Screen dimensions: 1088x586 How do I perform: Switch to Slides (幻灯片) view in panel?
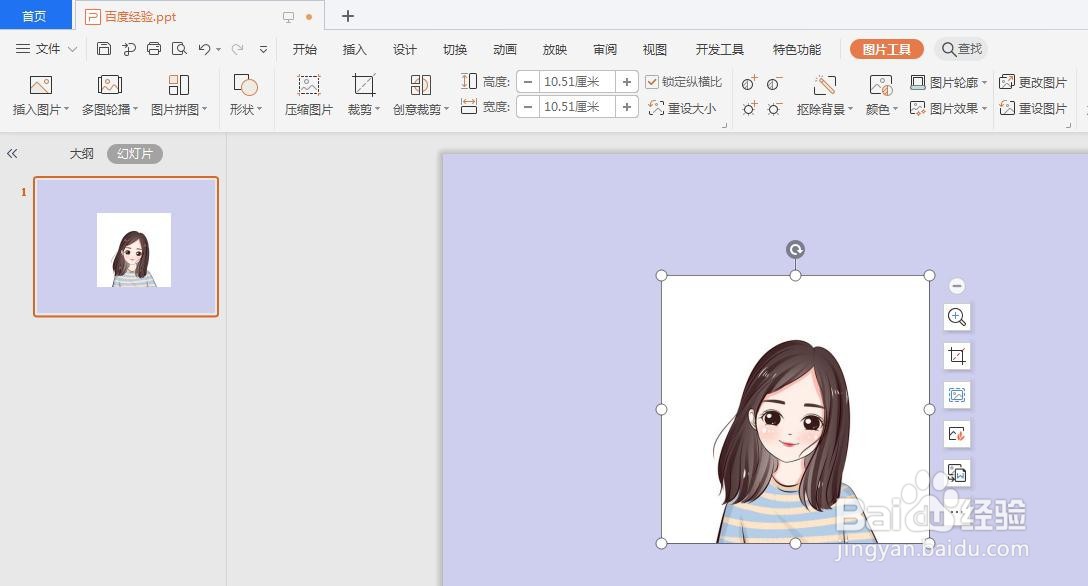click(x=135, y=154)
